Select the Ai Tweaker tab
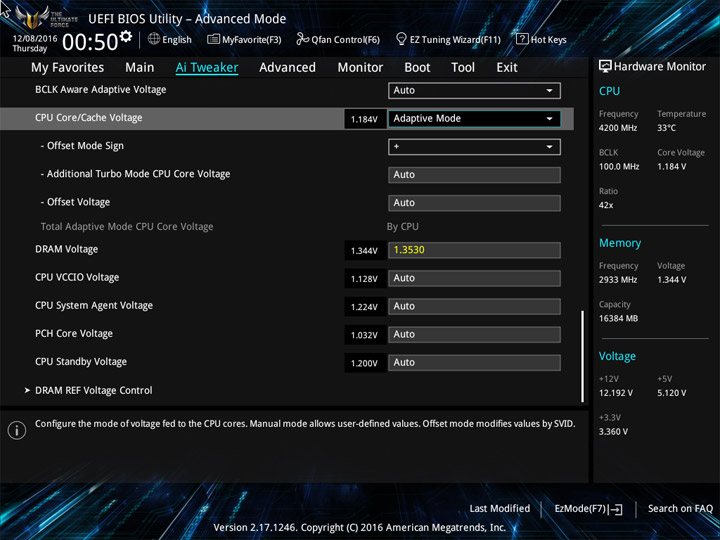Viewport: 720px width, 540px height. [207, 68]
